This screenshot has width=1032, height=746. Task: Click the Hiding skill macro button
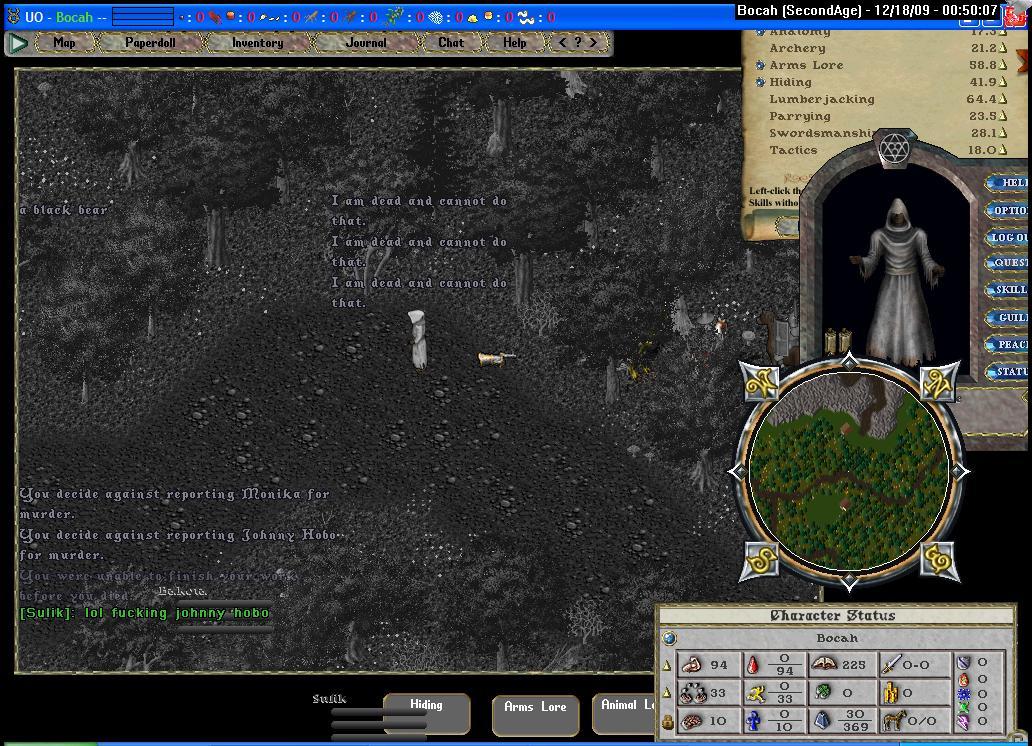(427, 714)
